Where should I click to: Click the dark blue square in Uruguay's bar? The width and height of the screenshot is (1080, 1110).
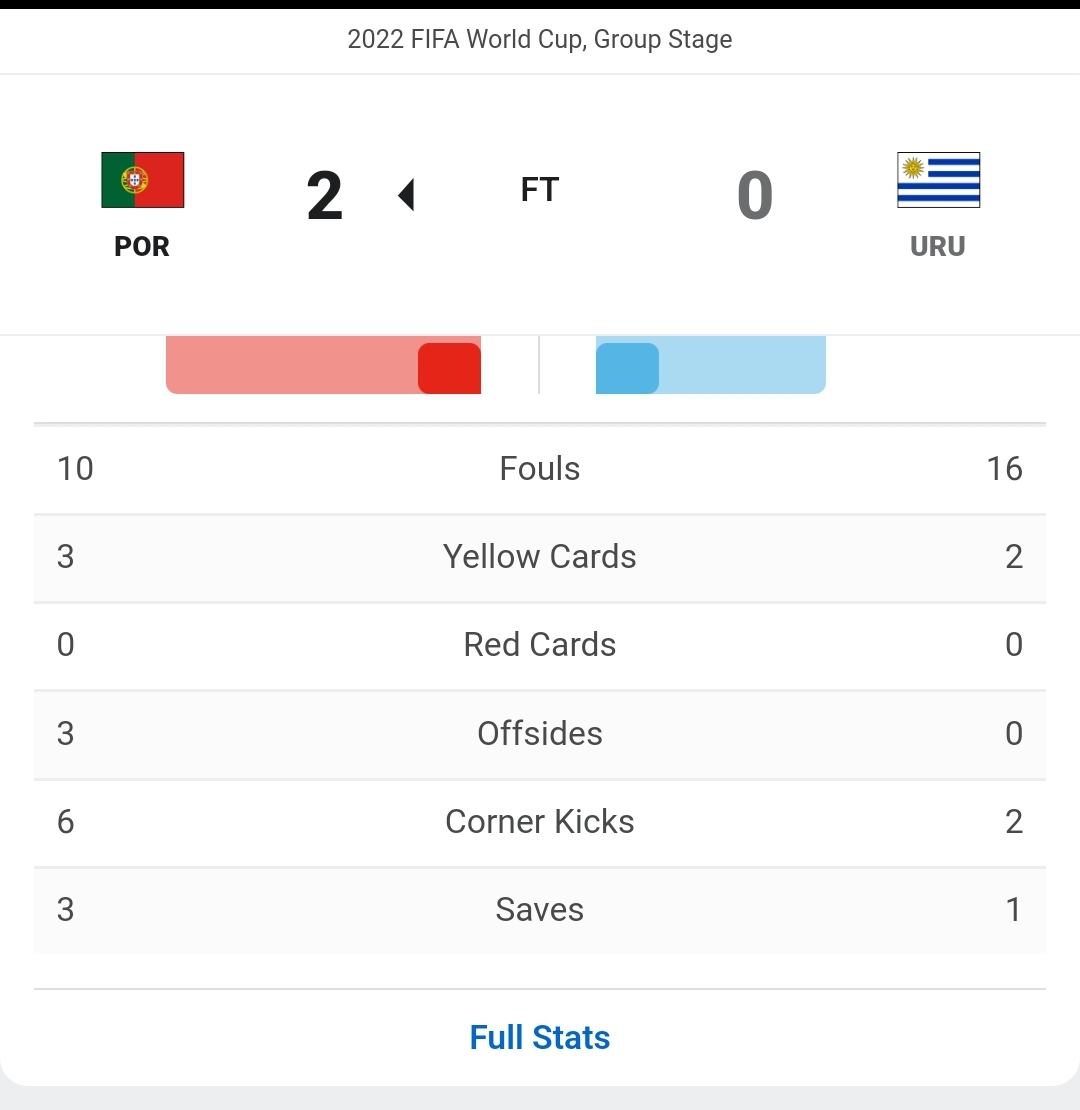[x=627, y=368]
